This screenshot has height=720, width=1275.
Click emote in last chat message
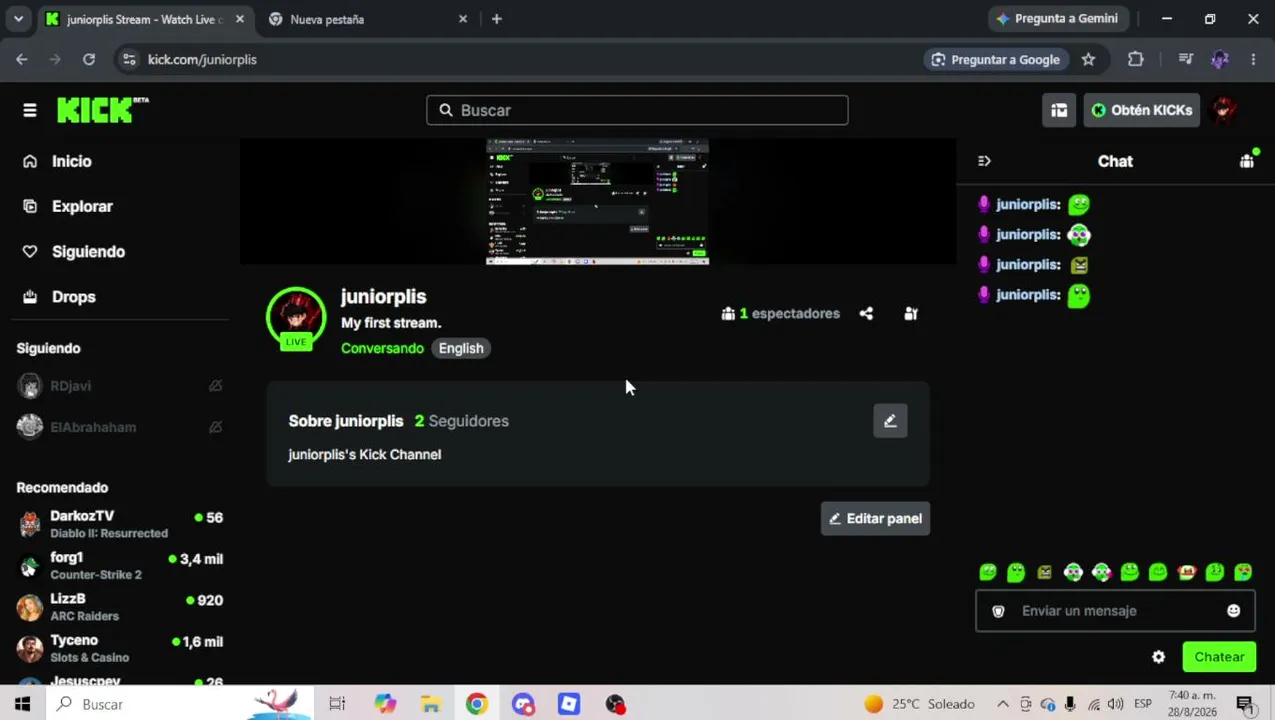pyautogui.click(x=1078, y=295)
